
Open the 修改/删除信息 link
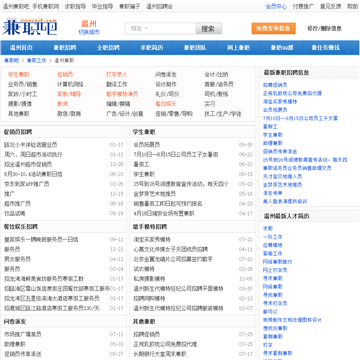[x=324, y=28]
